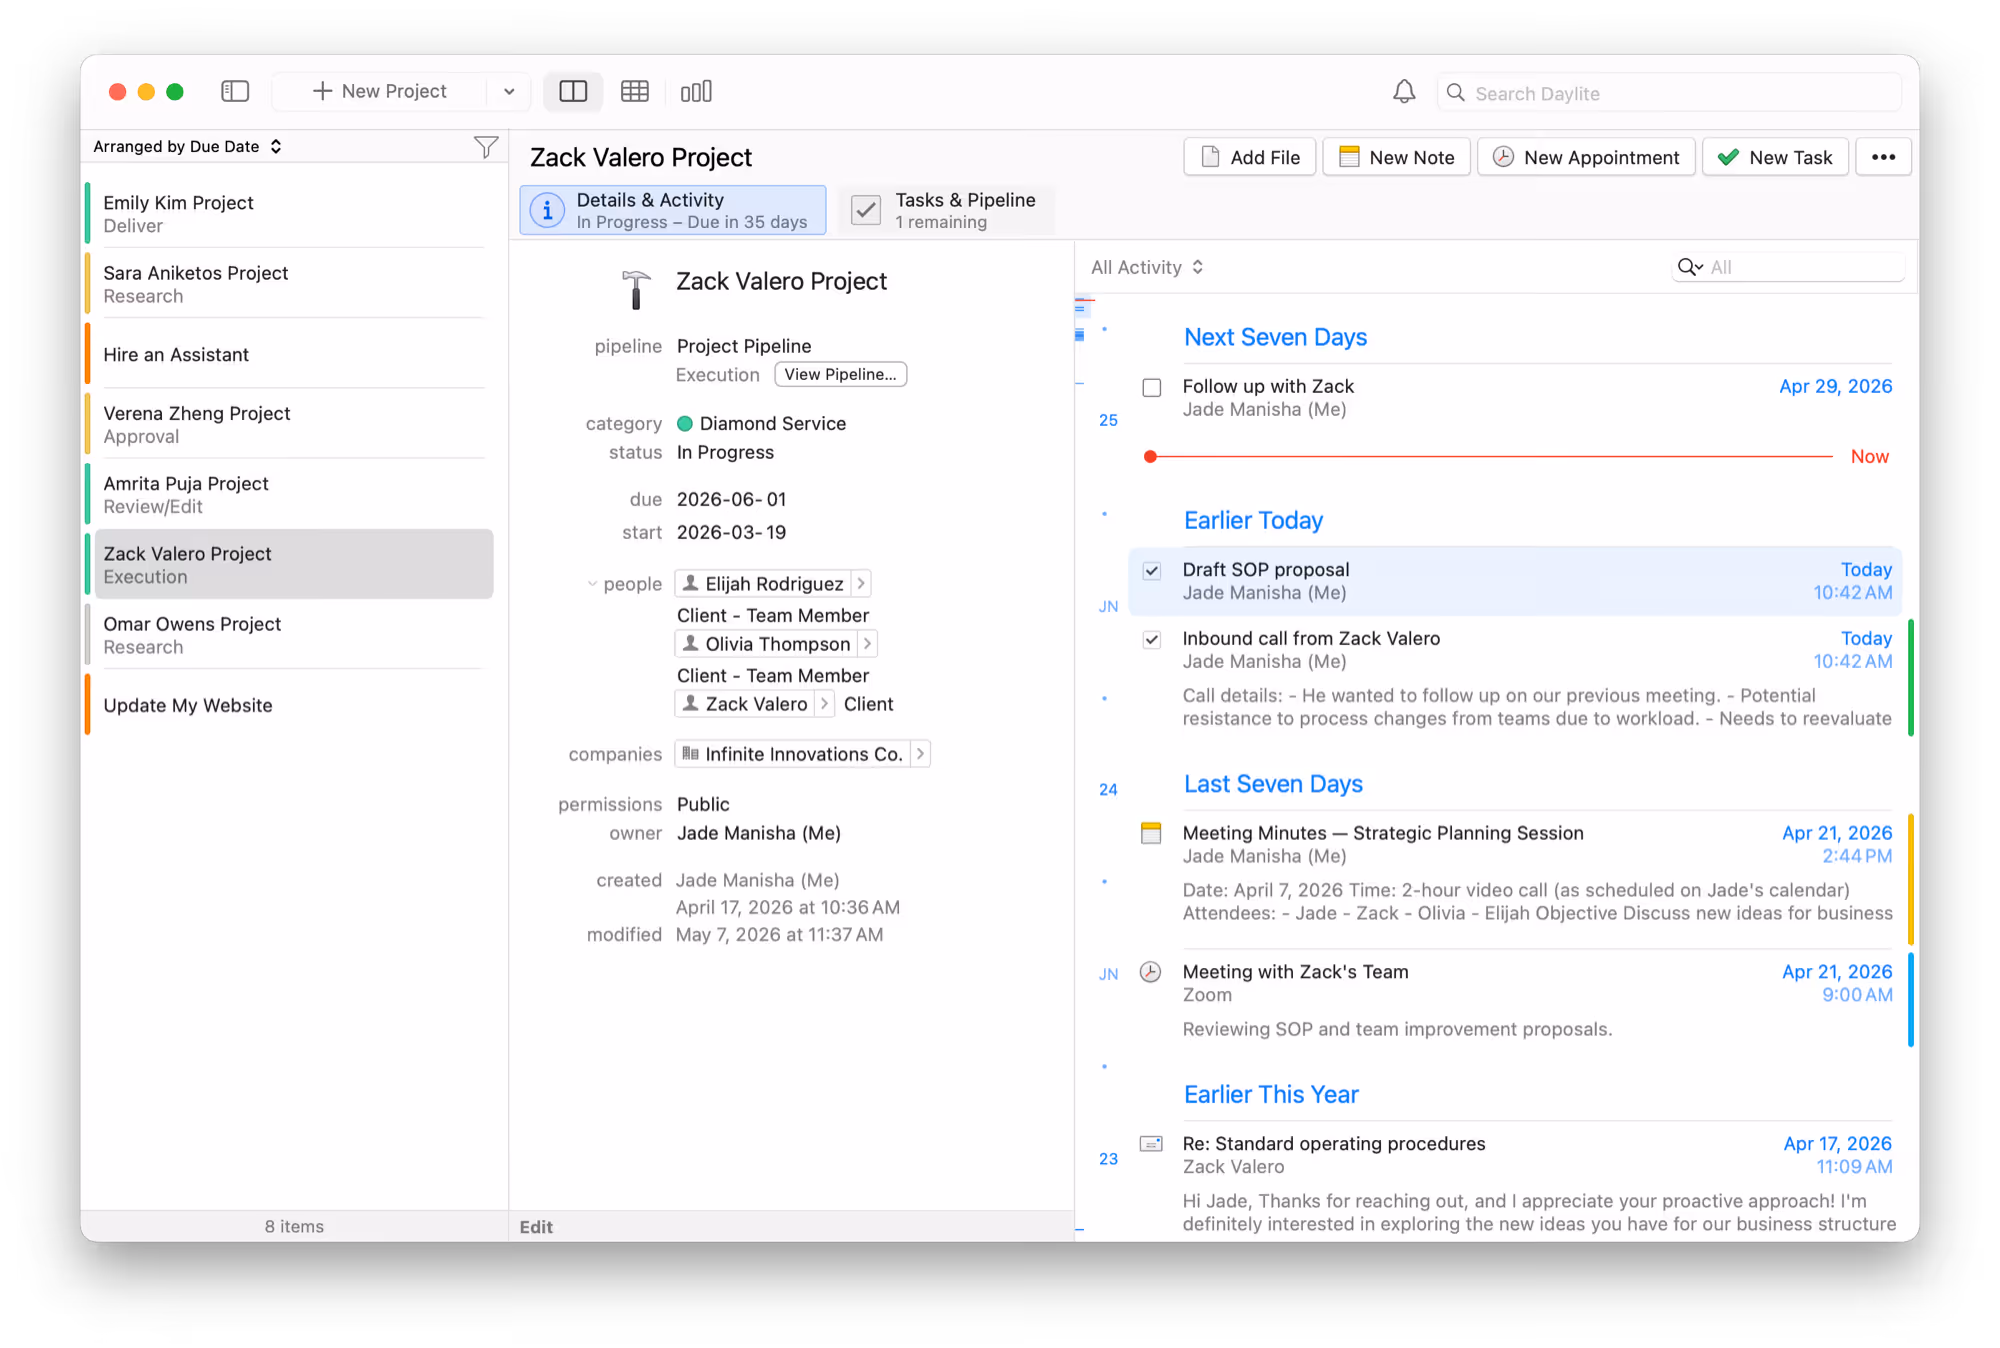Check the Follow up with Zack task
Image resolution: width=2000 pixels, height=1348 pixels.
[x=1152, y=387]
